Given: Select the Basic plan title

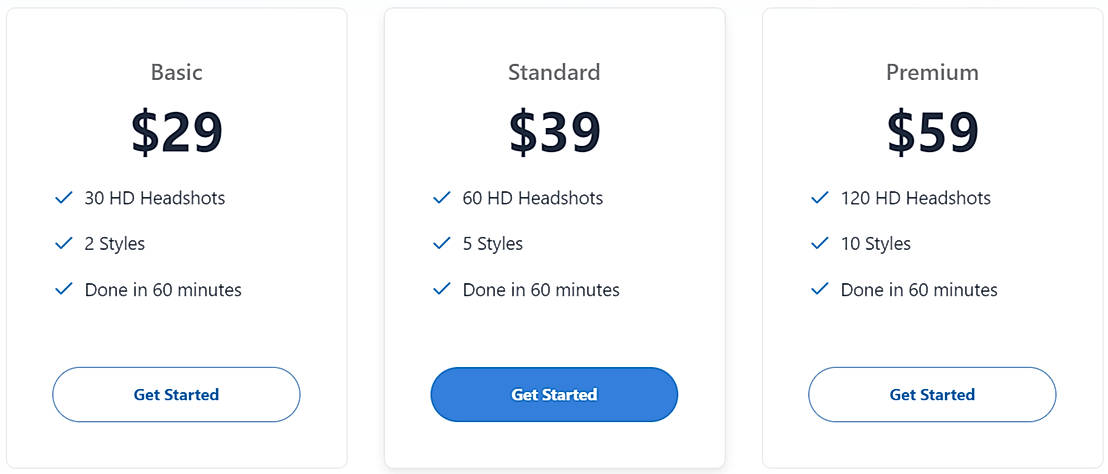Looking at the screenshot, I should (176, 72).
